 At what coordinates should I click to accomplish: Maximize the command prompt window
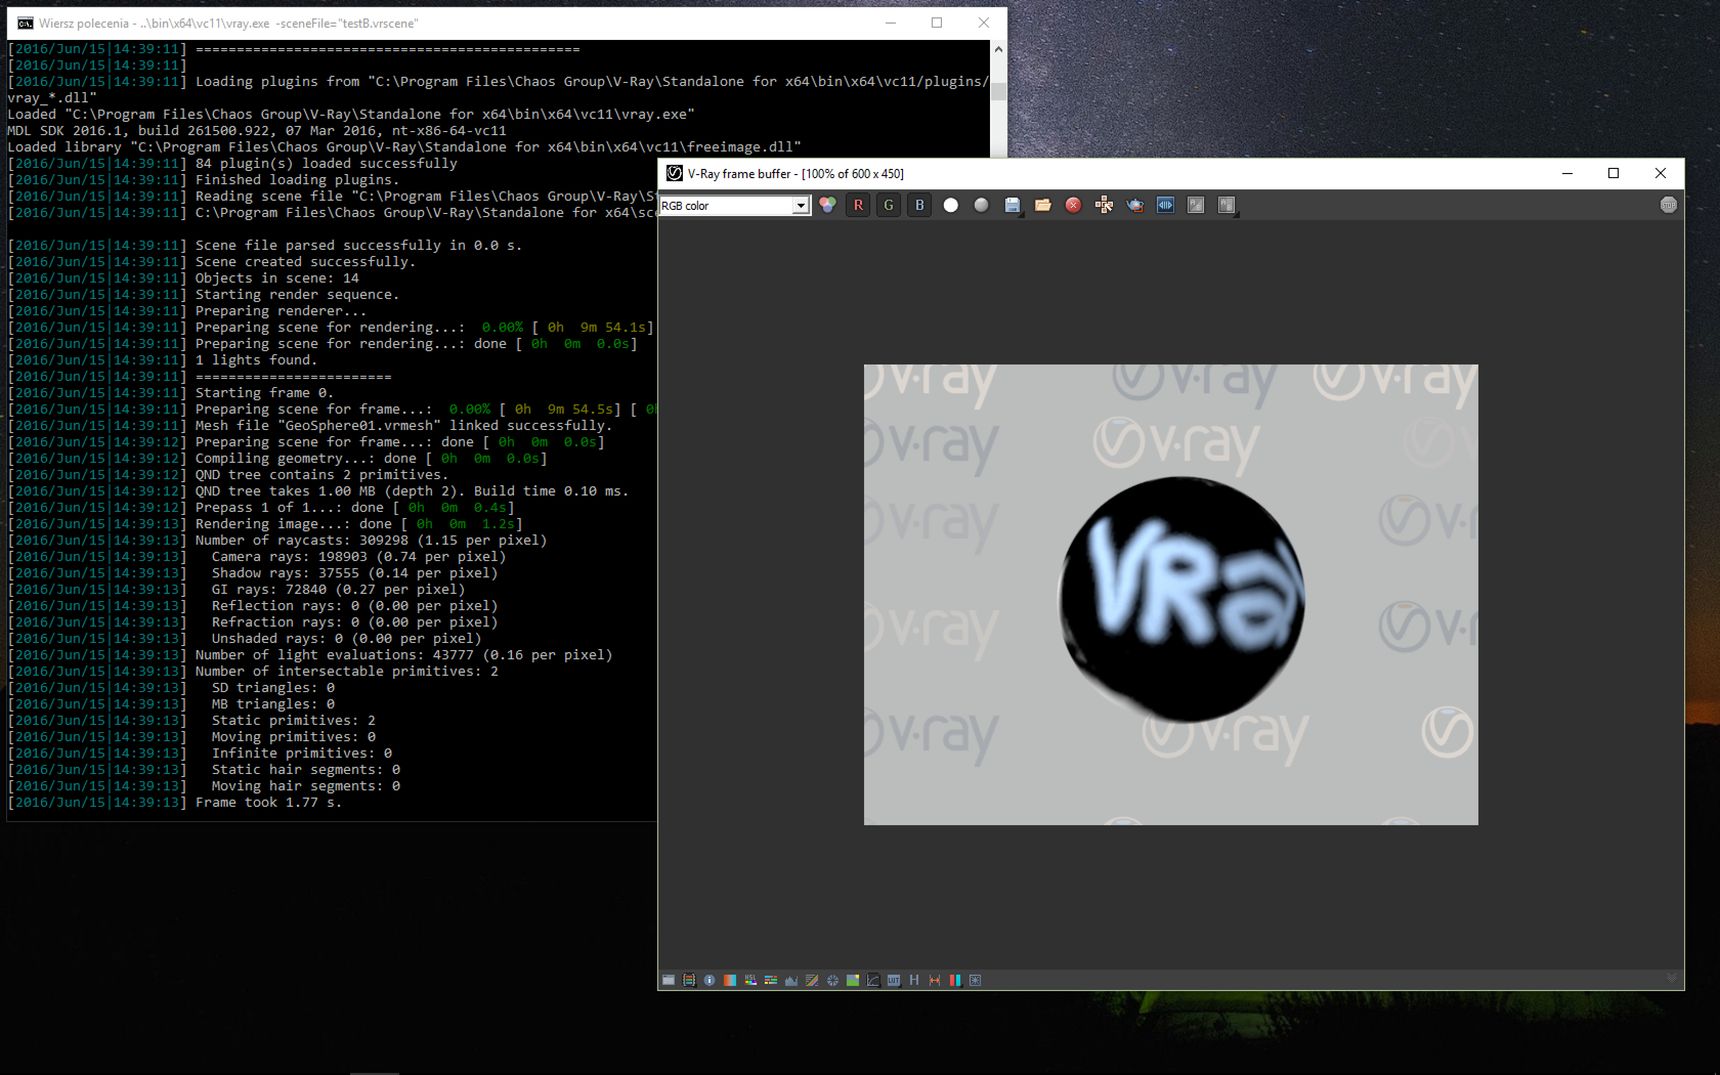pyautogui.click(x=937, y=23)
